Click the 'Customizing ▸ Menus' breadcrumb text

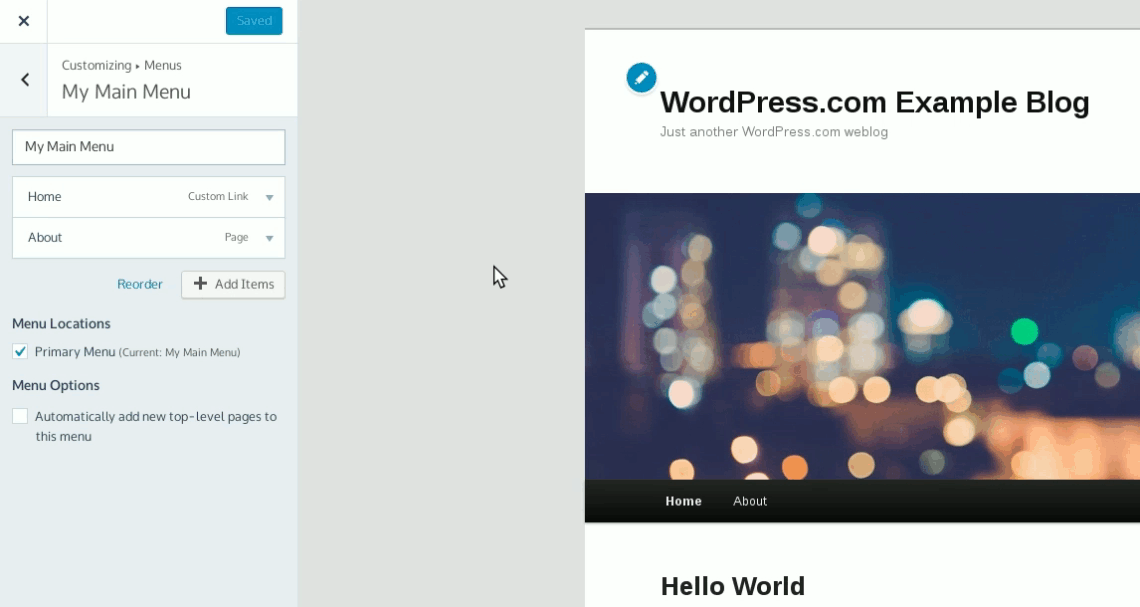coord(121,65)
